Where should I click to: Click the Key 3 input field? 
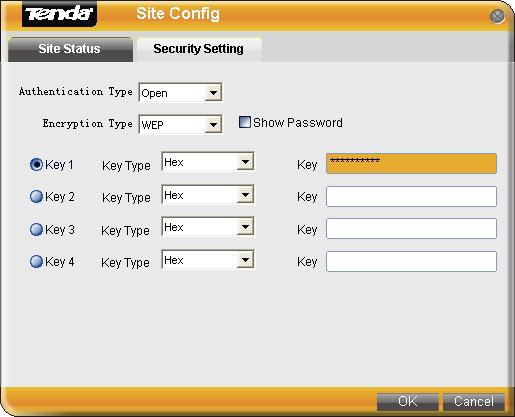(411, 228)
